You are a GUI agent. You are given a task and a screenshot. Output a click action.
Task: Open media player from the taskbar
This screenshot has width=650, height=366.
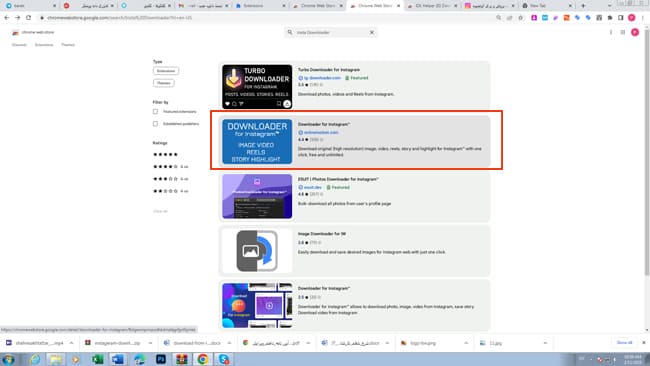click(x=75, y=359)
